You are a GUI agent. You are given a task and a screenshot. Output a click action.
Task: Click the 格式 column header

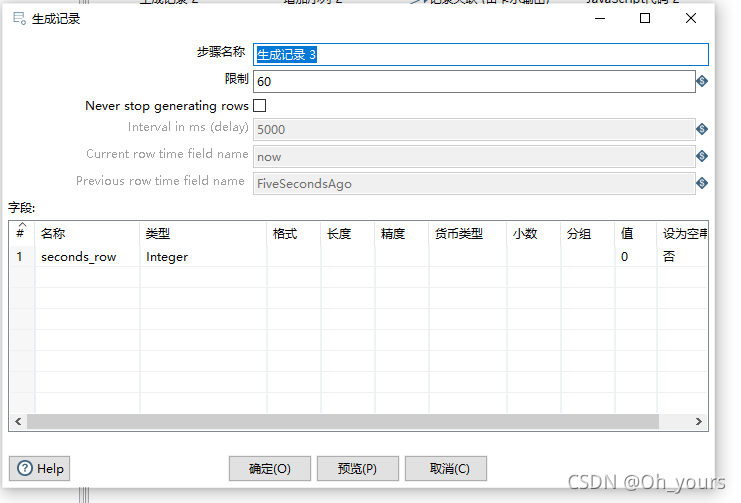click(294, 233)
